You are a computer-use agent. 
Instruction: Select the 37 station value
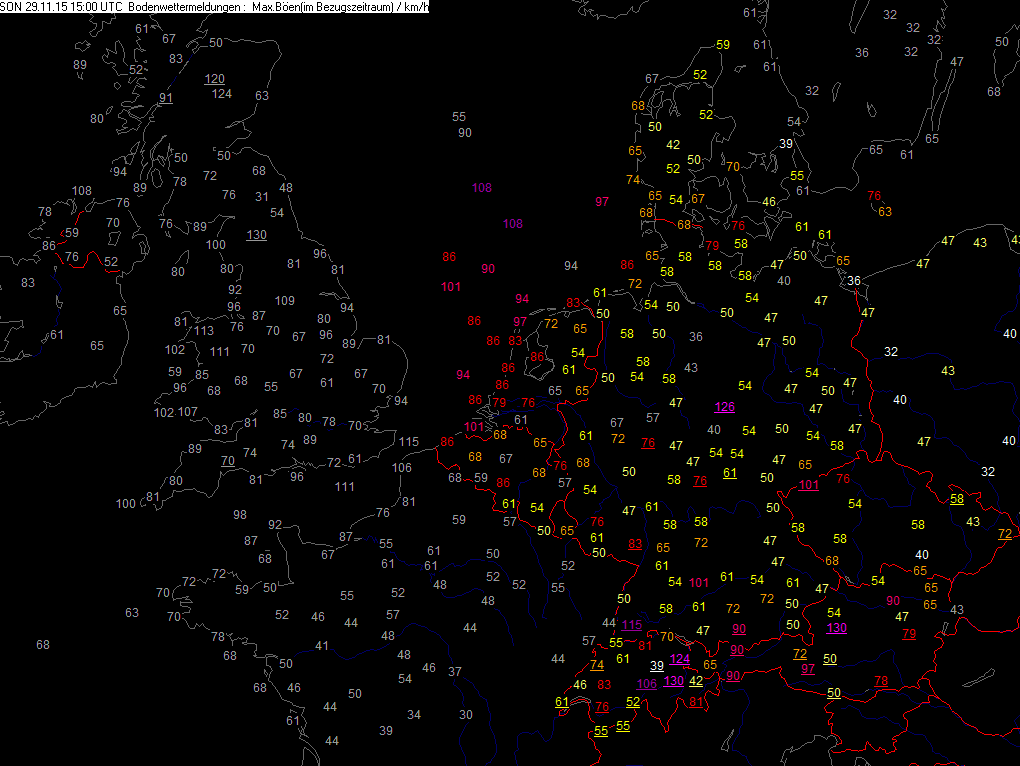pos(455,671)
